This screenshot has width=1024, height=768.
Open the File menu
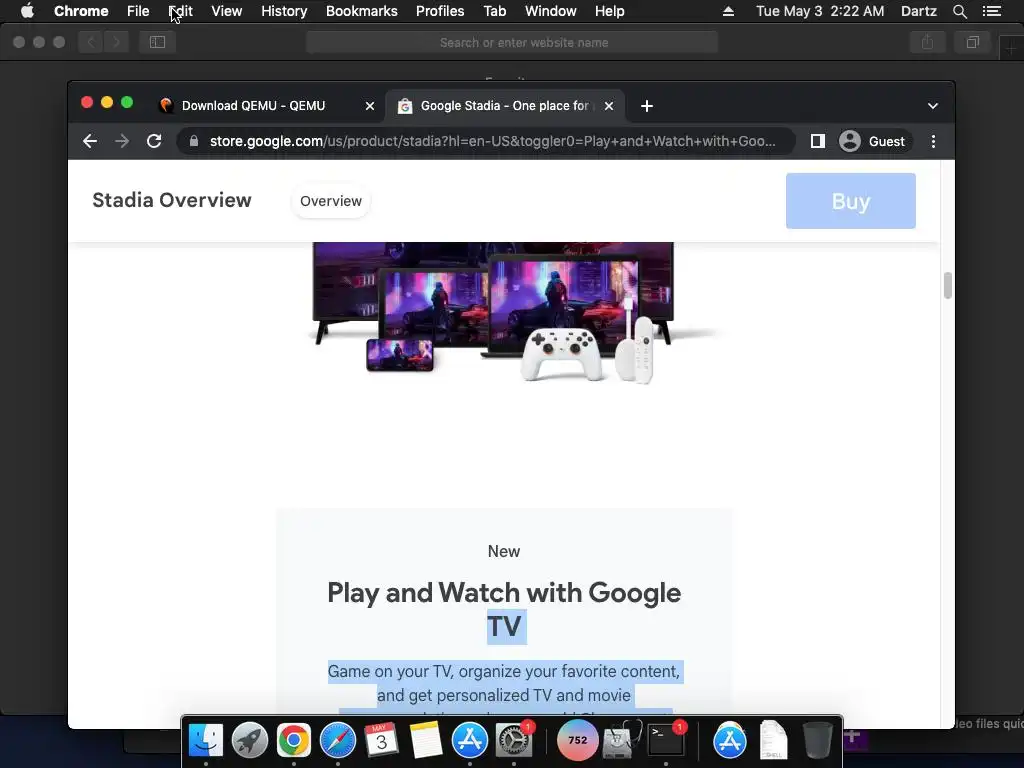(x=138, y=11)
